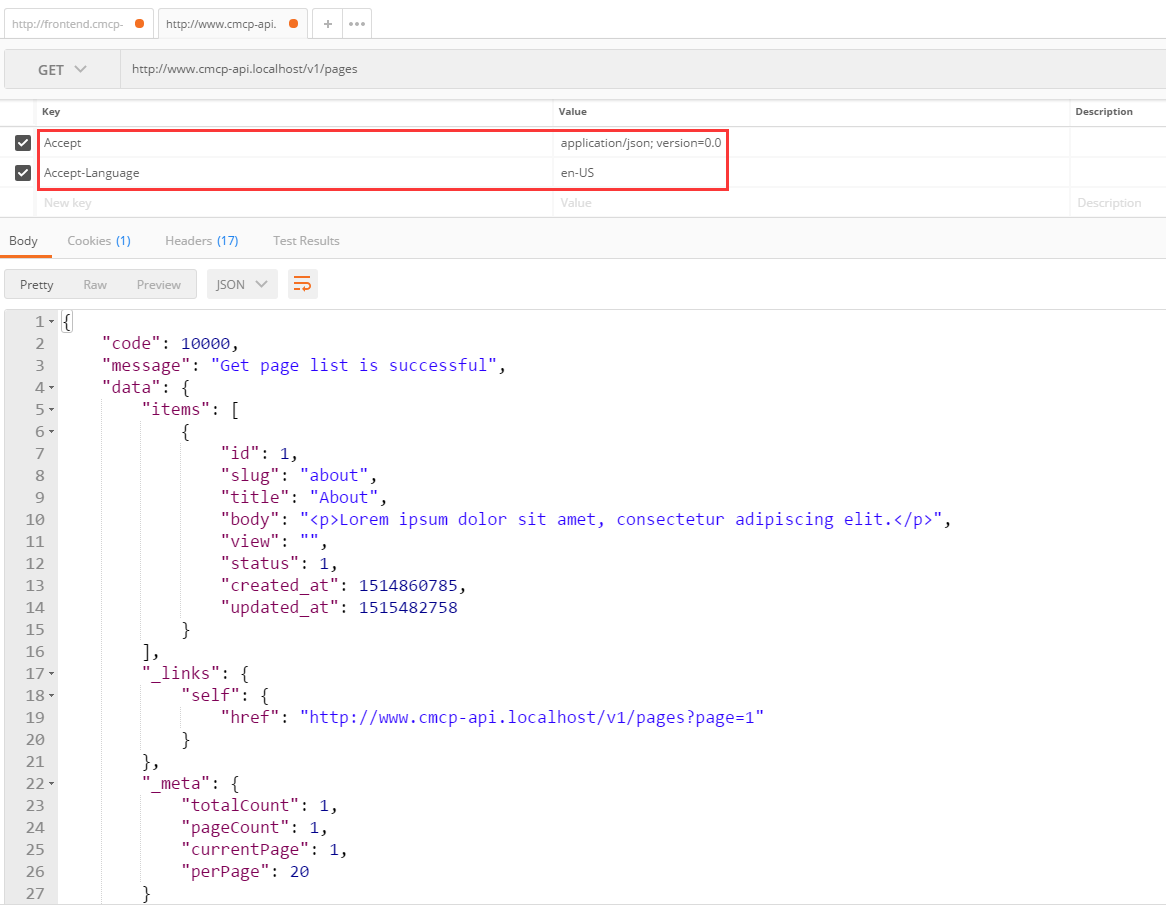Fold the "_links" object at line 17
This screenshot has height=916, width=1166.
[51, 674]
